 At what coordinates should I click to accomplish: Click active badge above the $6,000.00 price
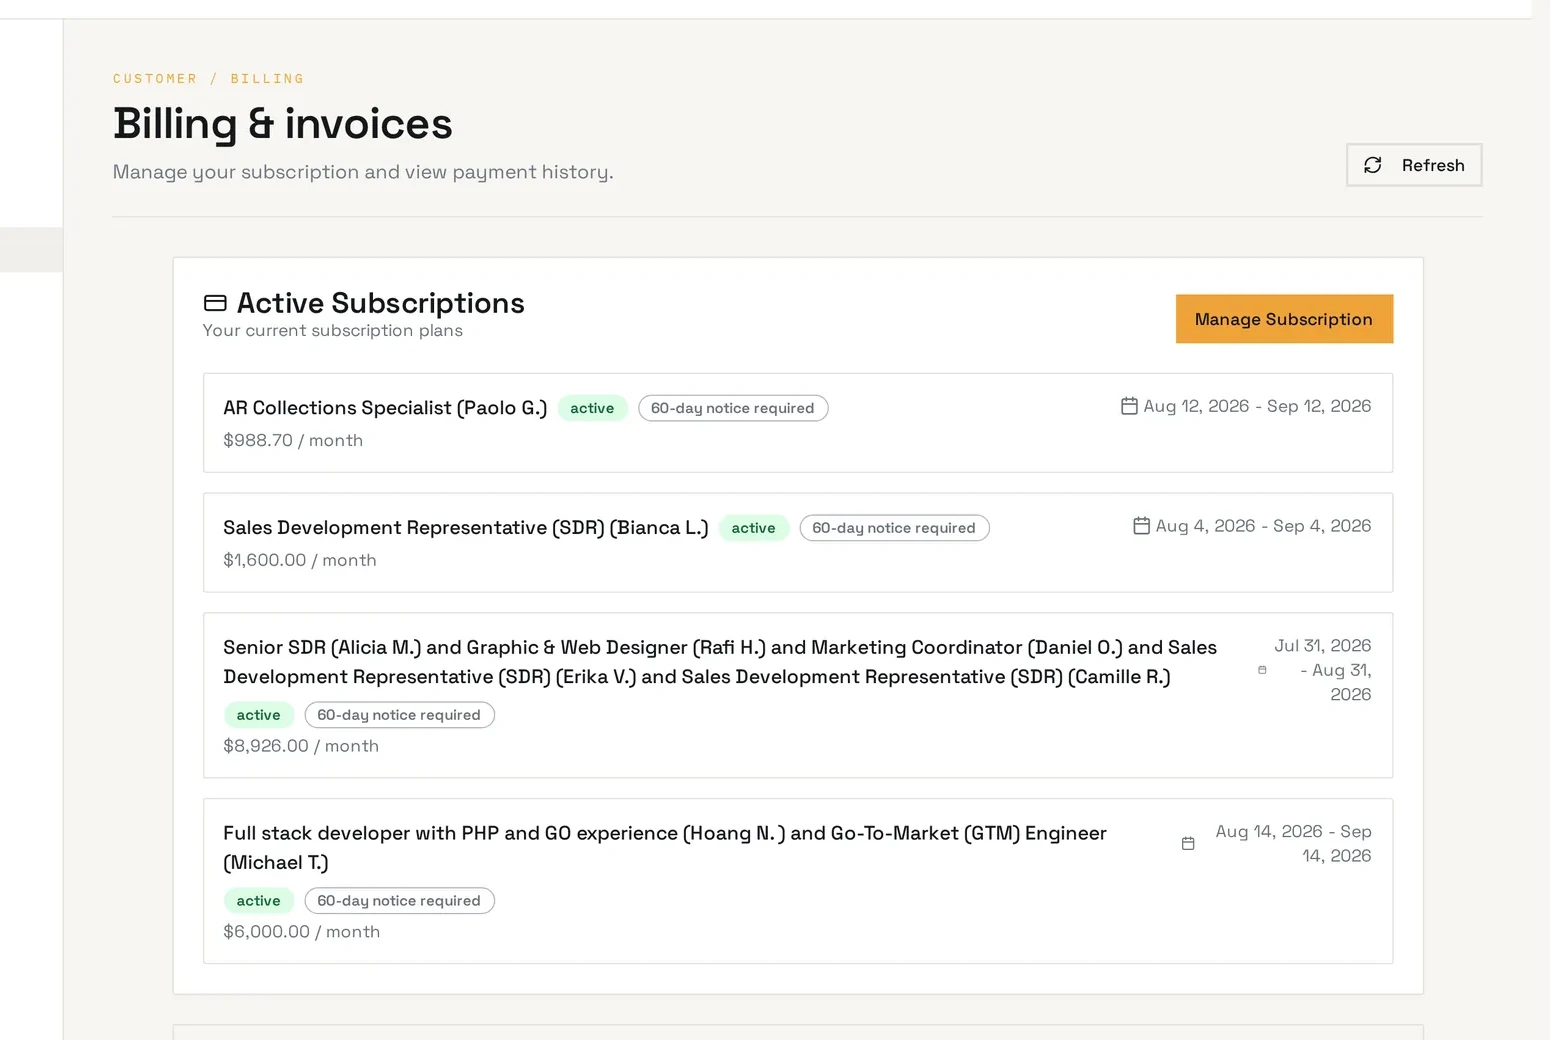pos(259,901)
